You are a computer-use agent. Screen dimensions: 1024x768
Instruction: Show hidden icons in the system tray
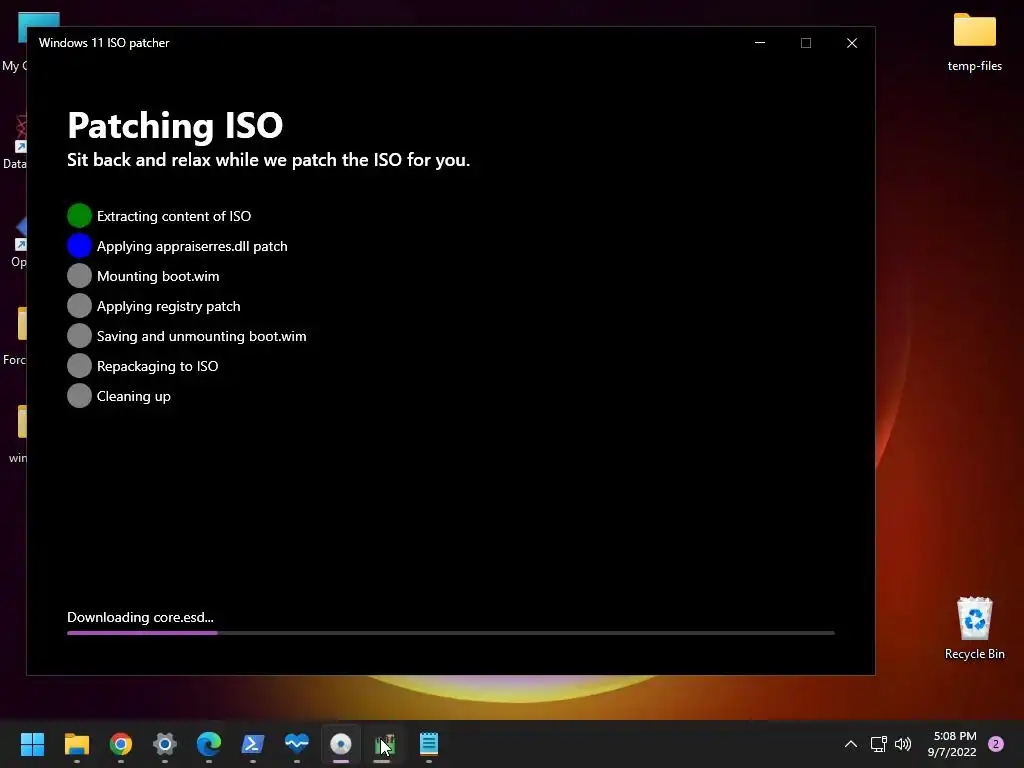click(851, 744)
